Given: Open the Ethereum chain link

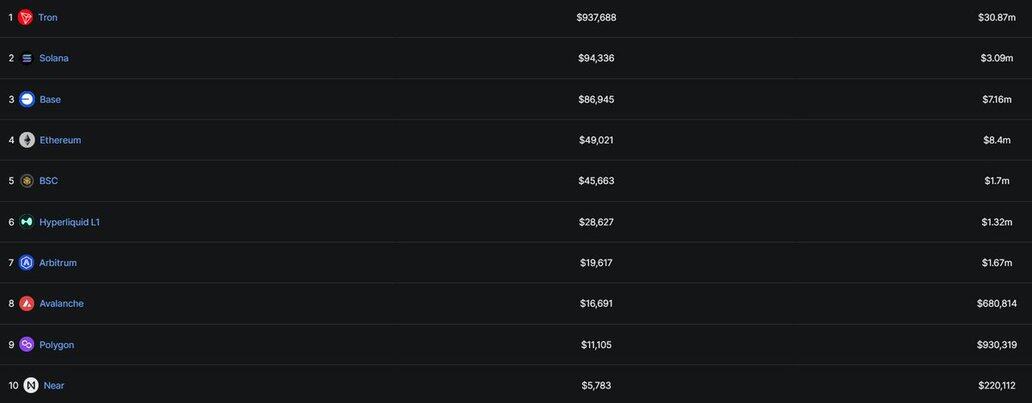Looking at the screenshot, I should point(60,140).
